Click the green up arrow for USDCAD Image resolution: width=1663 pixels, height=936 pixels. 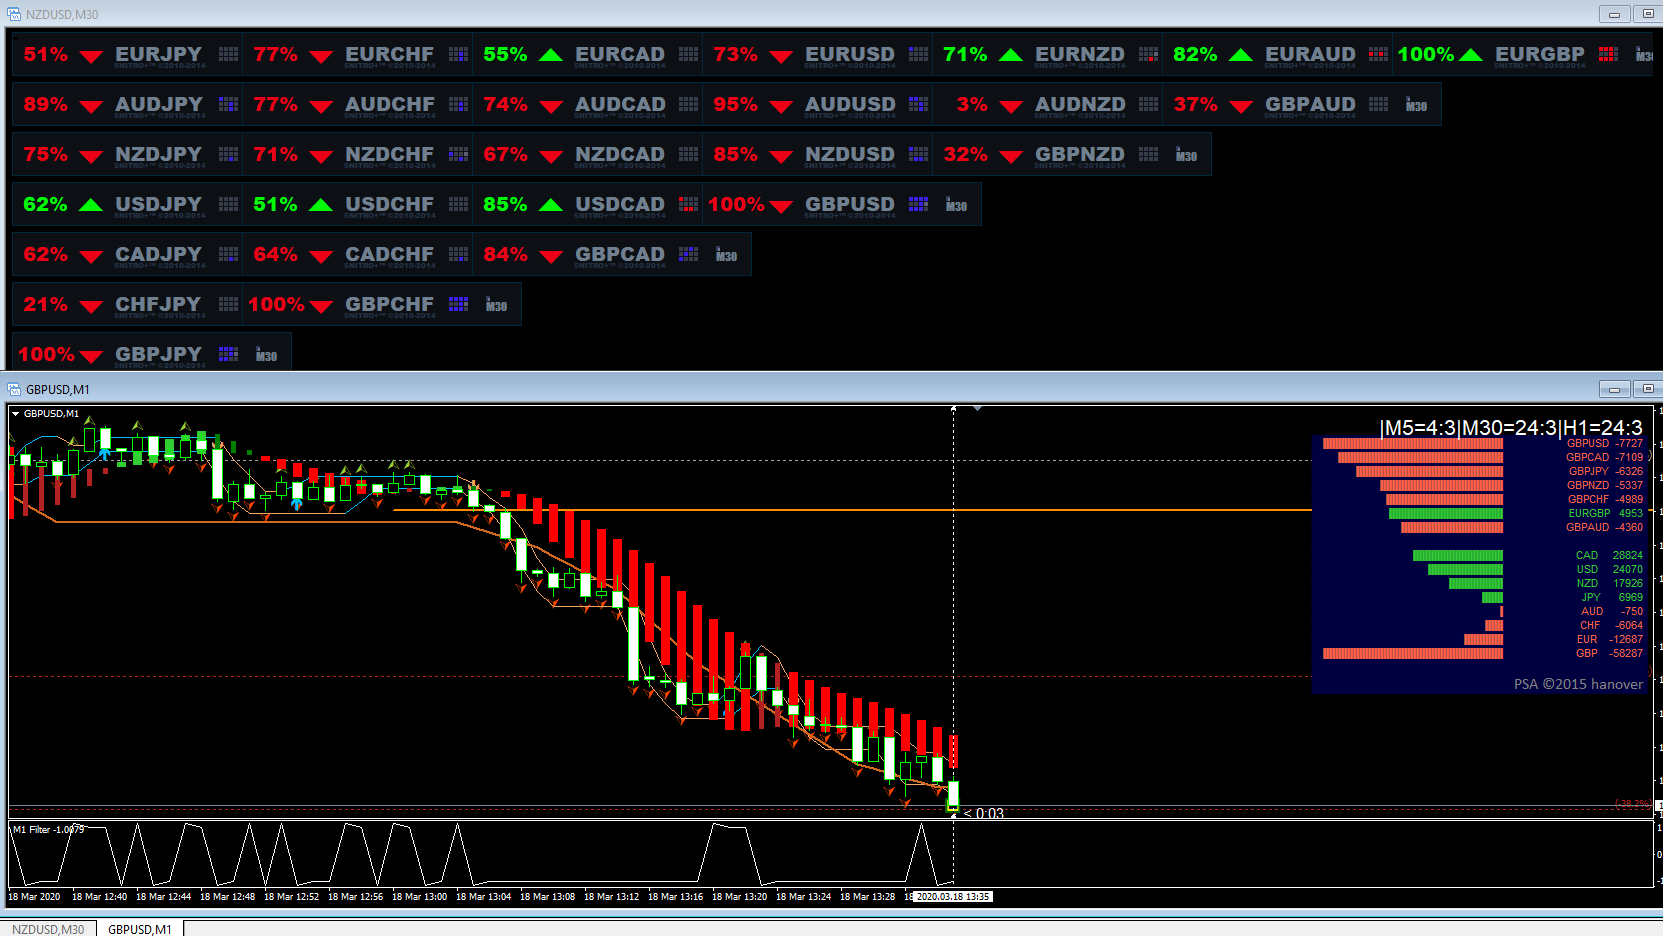click(x=551, y=204)
